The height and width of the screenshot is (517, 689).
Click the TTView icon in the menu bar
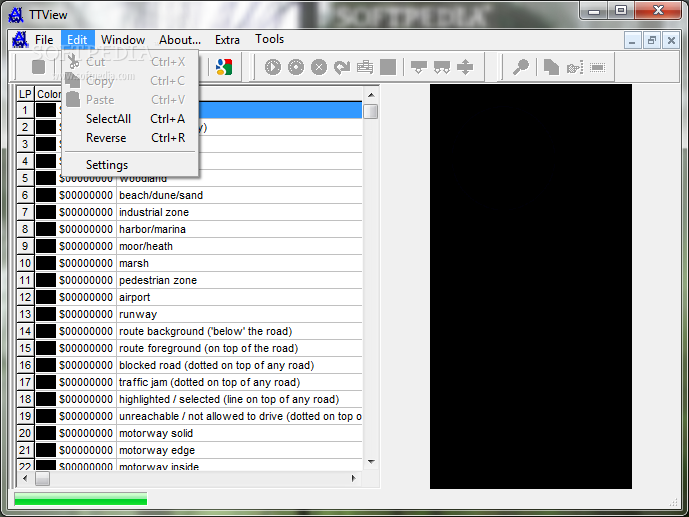point(20,40)
